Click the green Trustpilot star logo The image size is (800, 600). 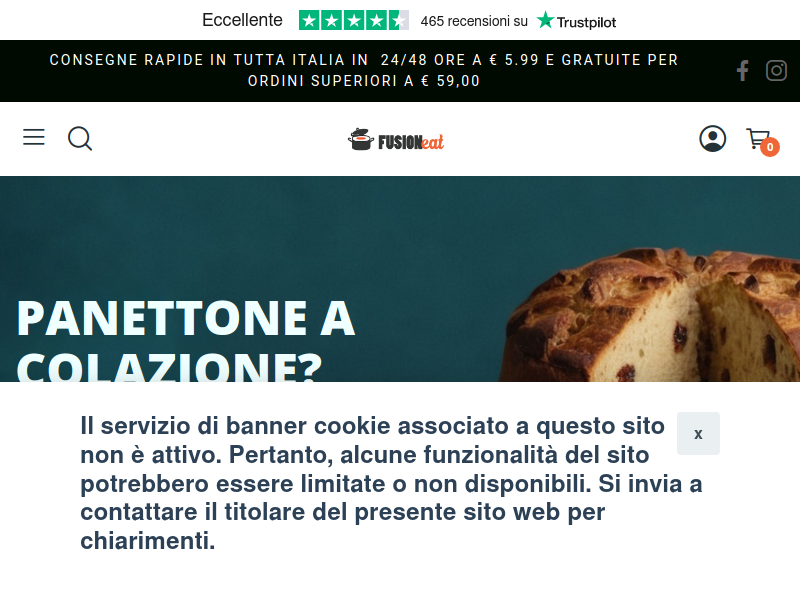click(545, 20)
